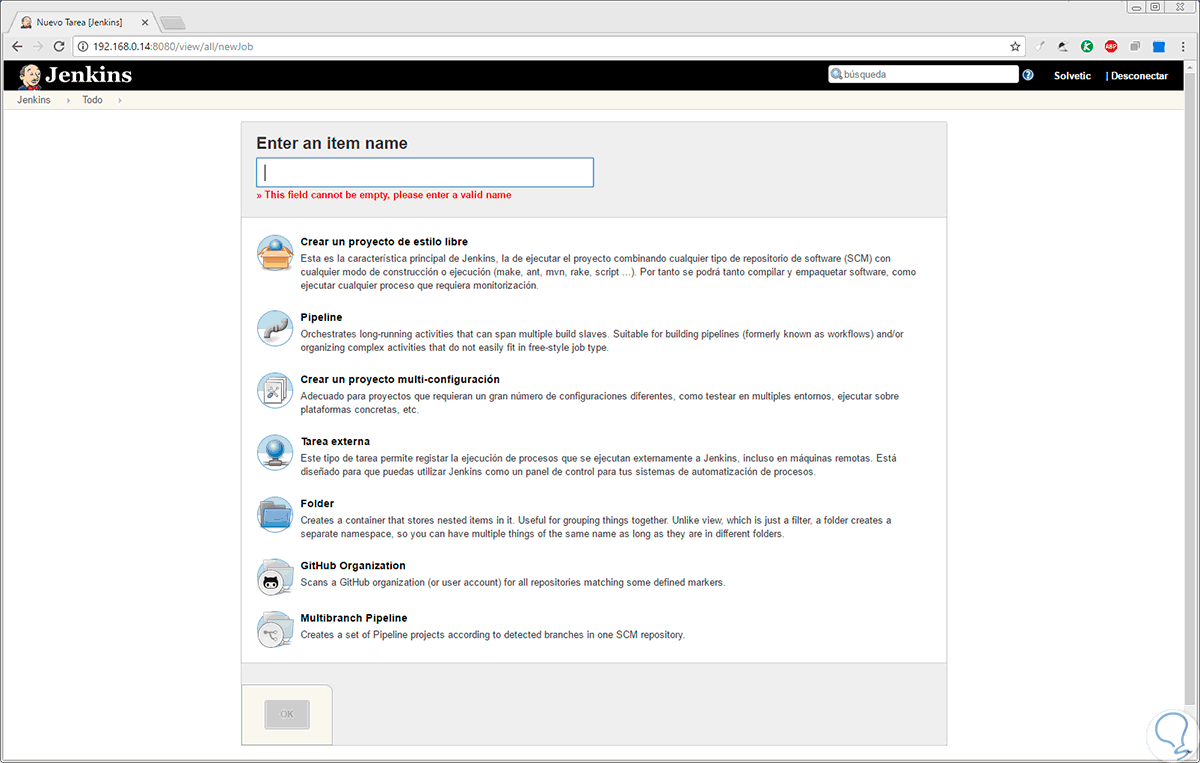The image size is (1200, 763).
Task: Open the browser three-dot menu
Action: point(1184,46)
